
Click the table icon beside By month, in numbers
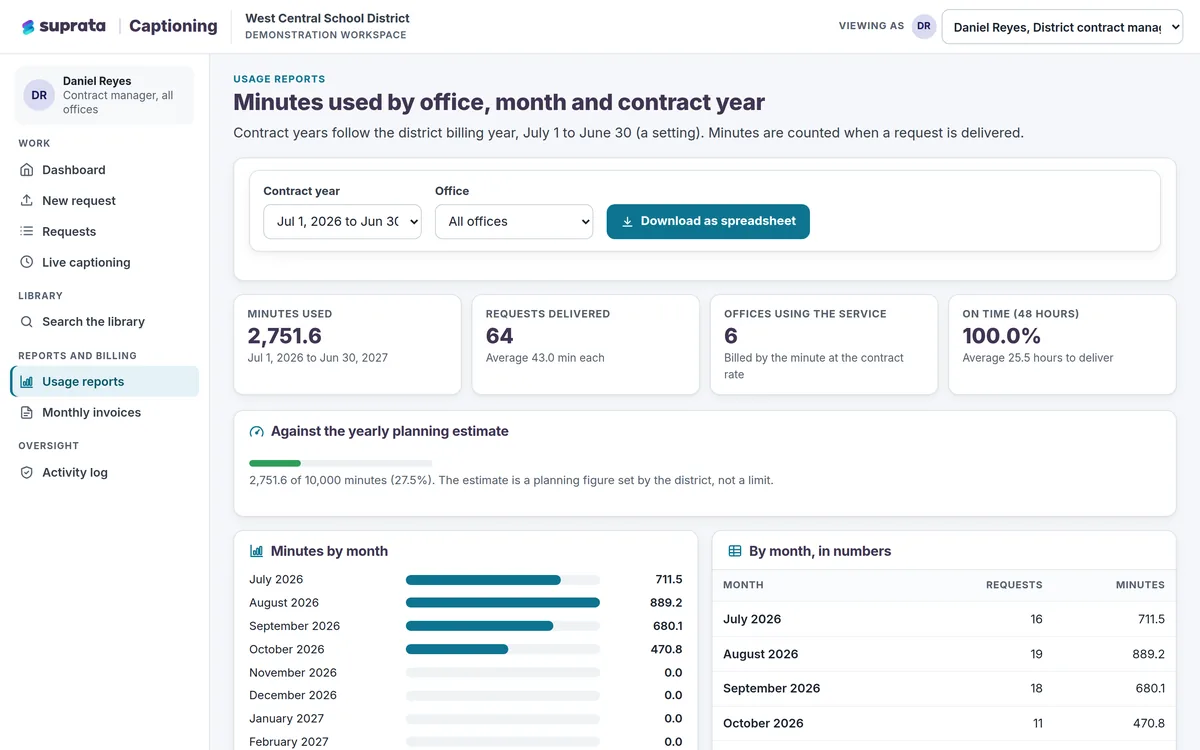[734, 551]
